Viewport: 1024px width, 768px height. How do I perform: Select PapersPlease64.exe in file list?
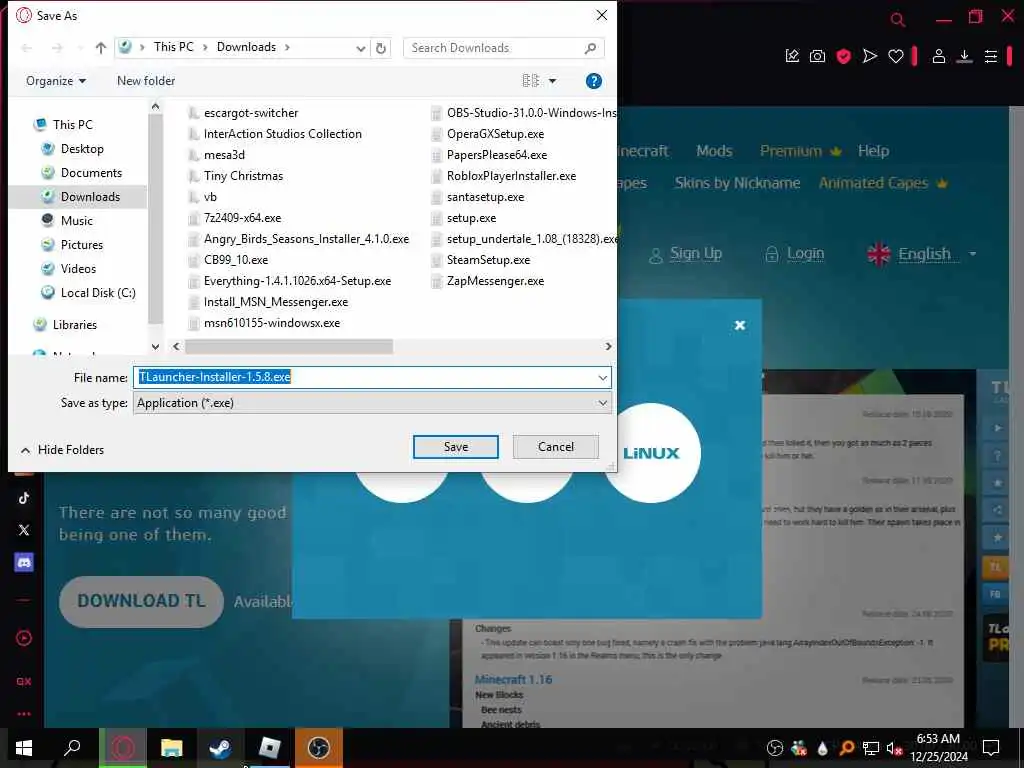click(x=496, y=155)
